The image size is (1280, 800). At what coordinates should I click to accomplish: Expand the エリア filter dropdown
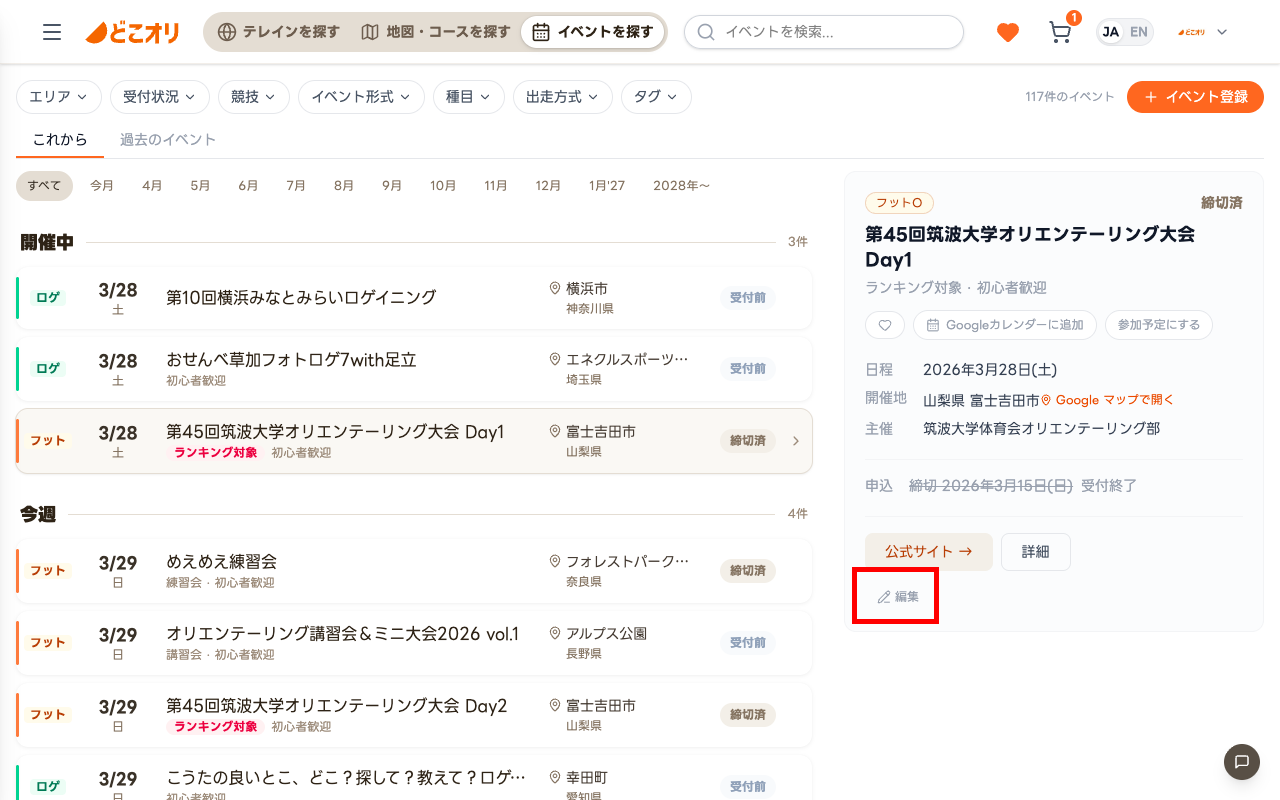pyautogui.click(x=59, y=97)
